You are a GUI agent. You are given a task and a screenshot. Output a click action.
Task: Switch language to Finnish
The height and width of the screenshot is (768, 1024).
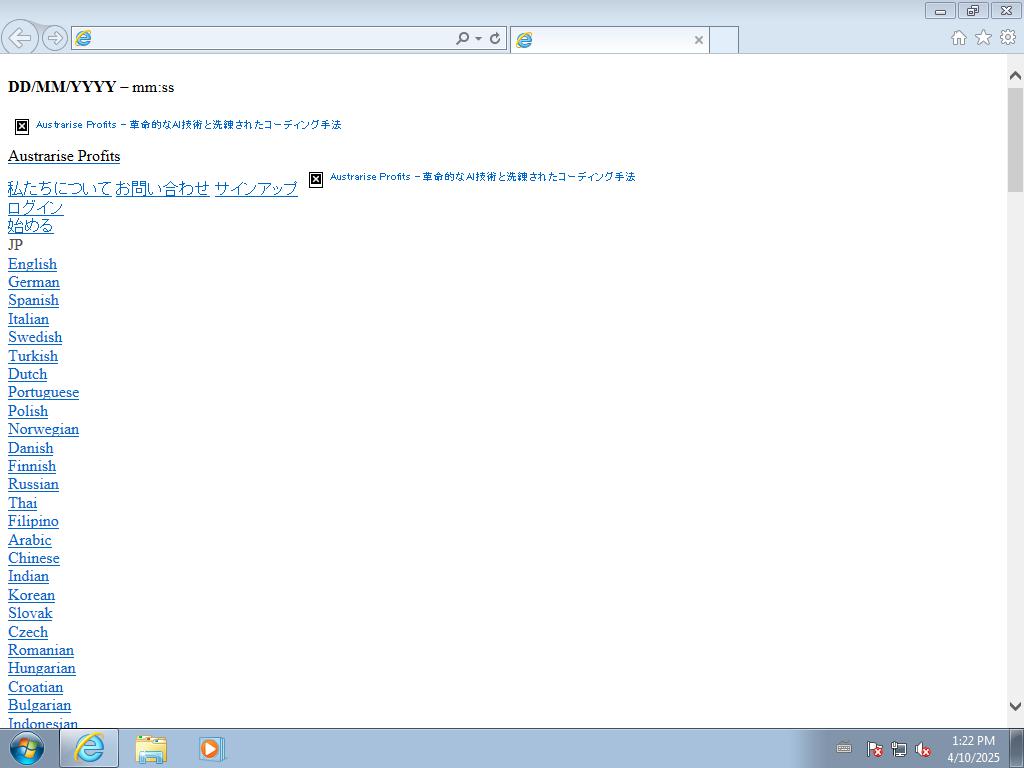[x=32, y=466]
